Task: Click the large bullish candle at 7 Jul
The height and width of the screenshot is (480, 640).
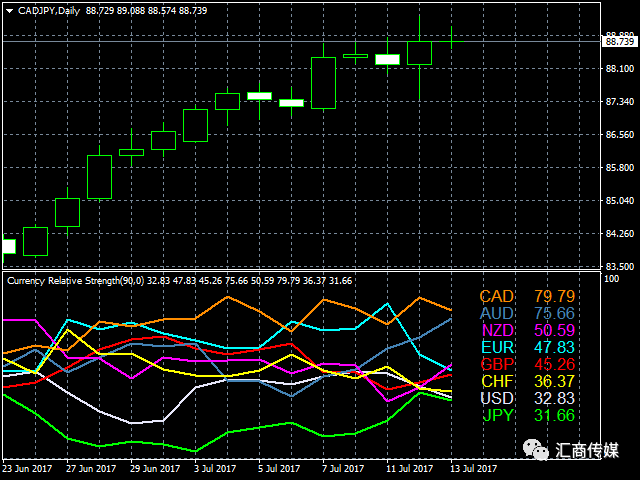Action: click(323, 83)
